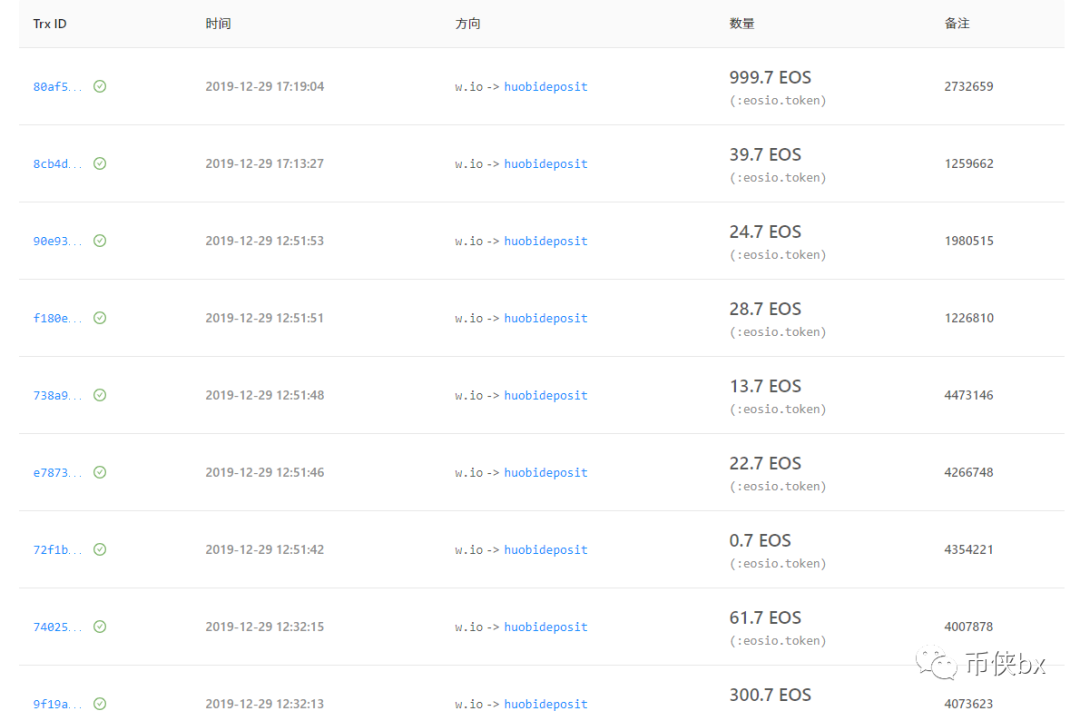Click the verified checkmark icon for 90e93

100,240
